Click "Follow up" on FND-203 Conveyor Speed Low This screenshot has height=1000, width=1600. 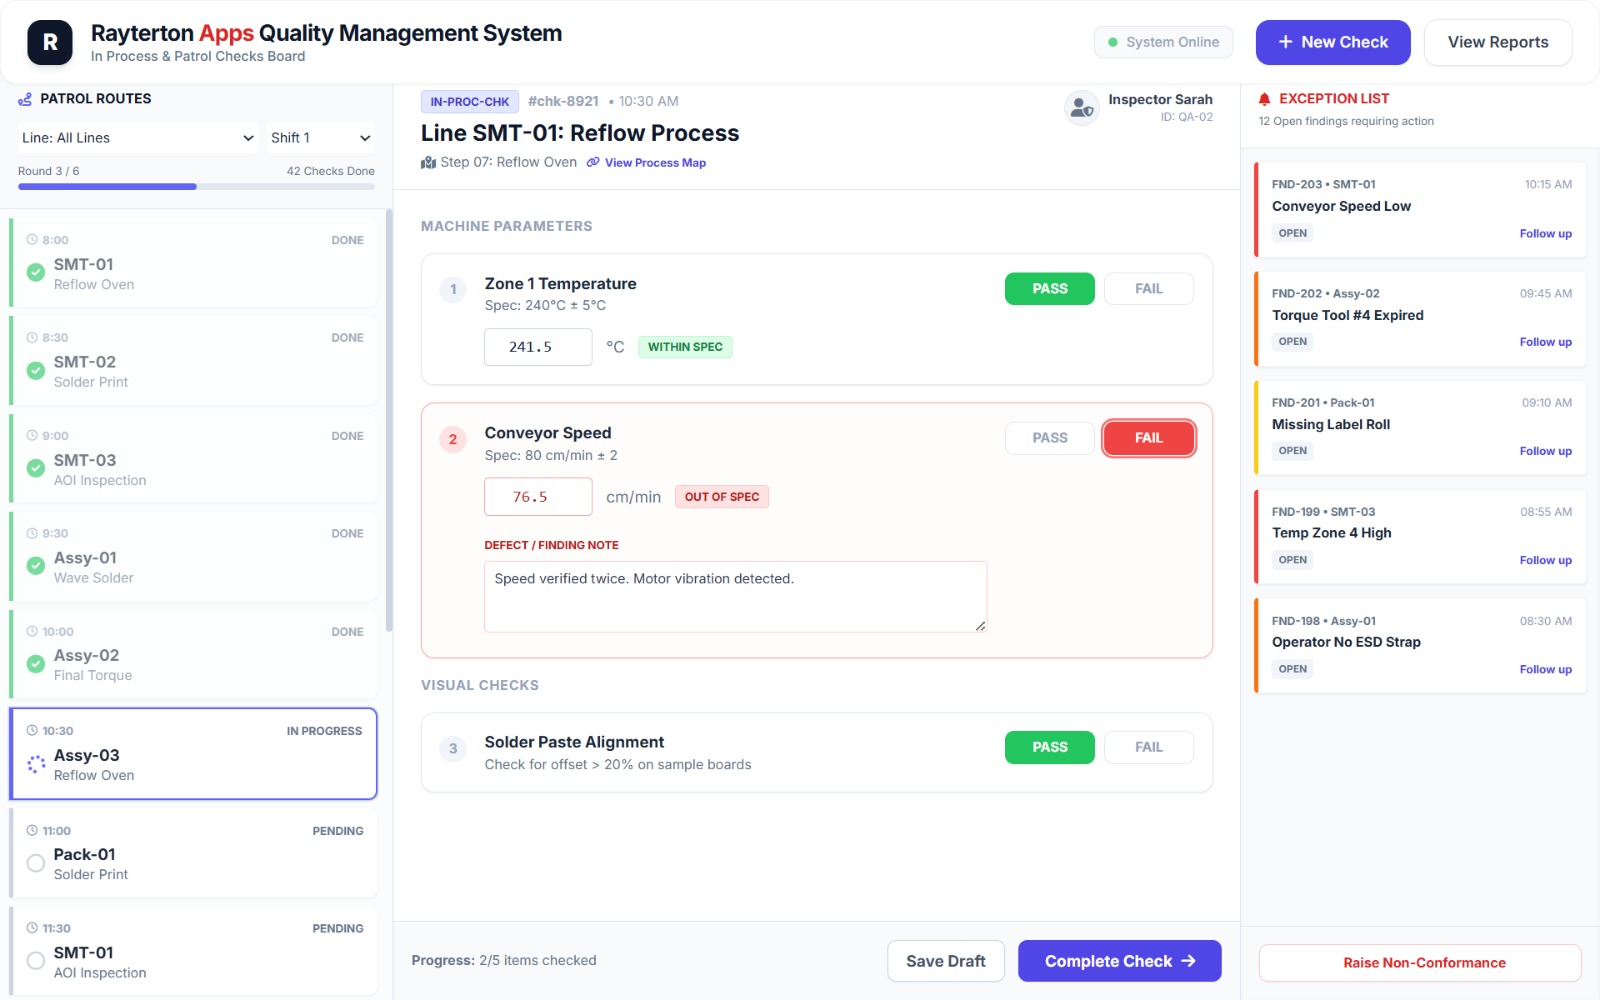[x=1545, y=233]
